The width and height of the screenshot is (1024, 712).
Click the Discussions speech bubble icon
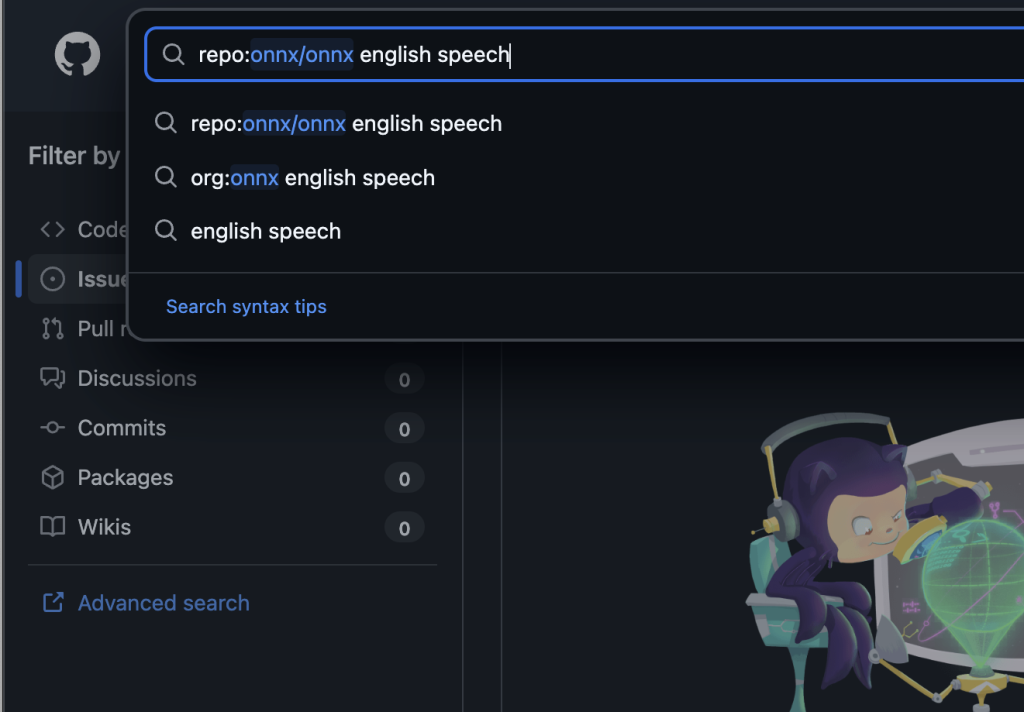click(x=52, y=378)
